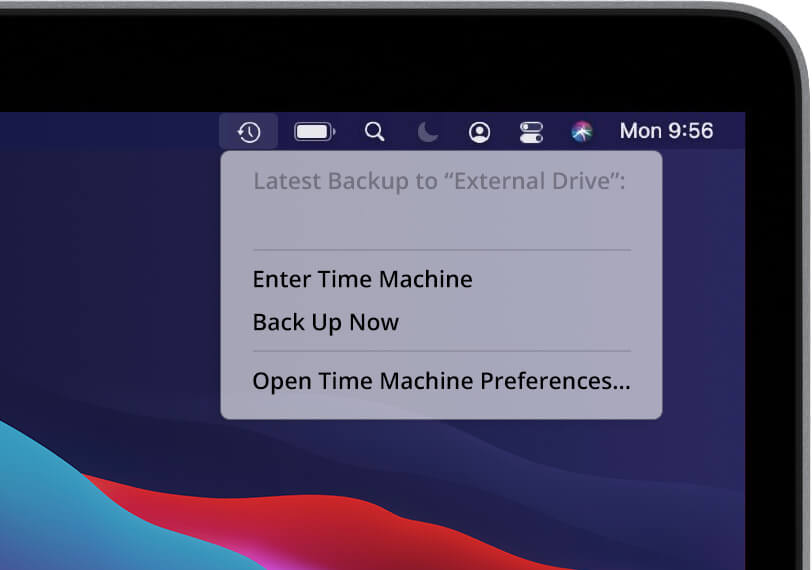
Task: Open the battery status icon
Action: (314, 131)
